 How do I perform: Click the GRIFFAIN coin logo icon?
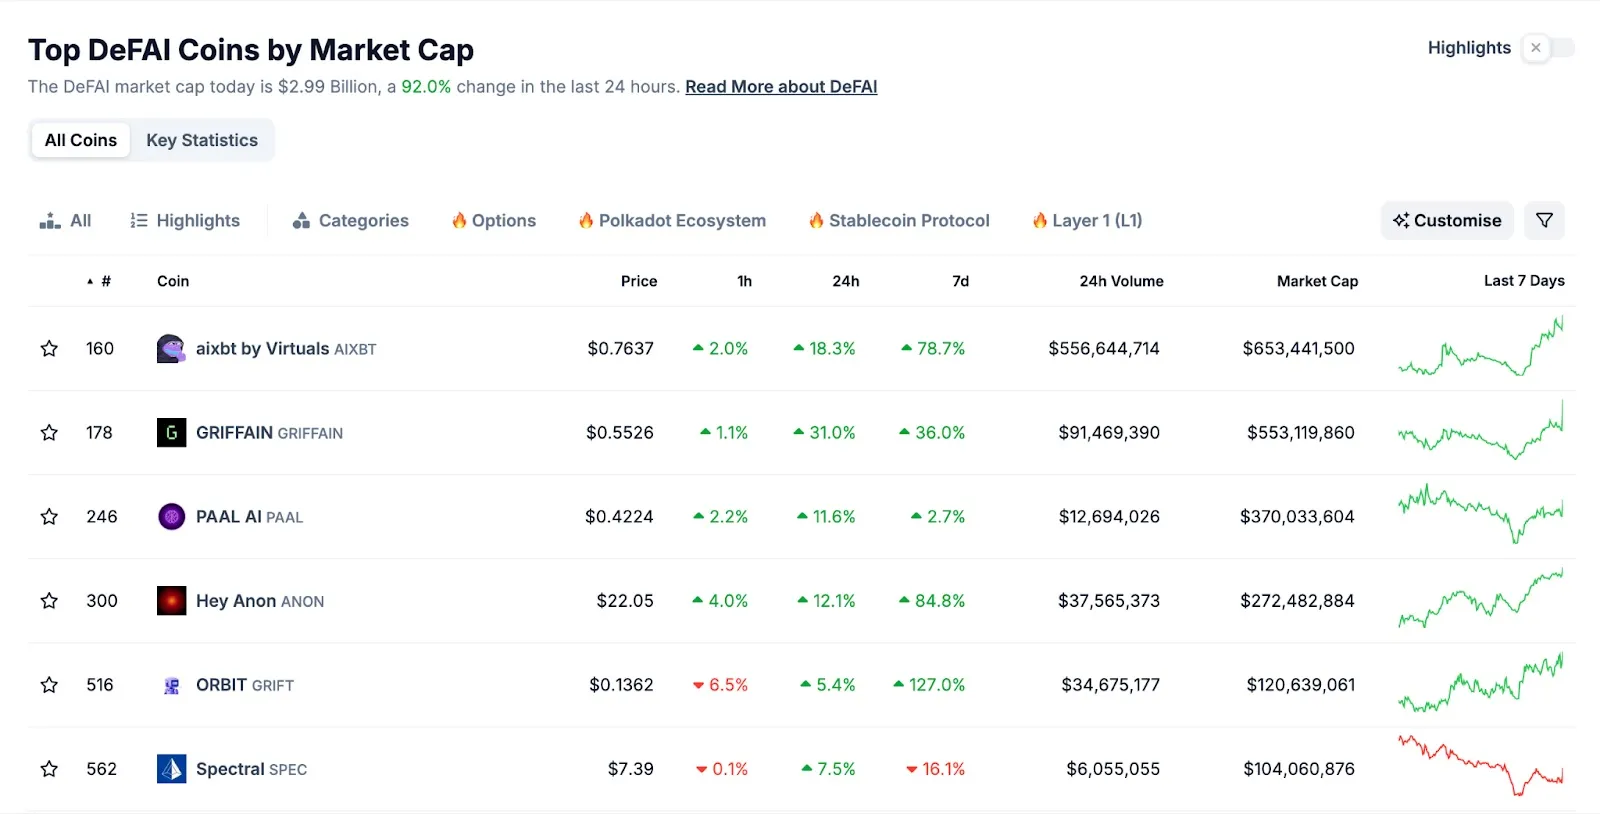[x=171, y=433]
